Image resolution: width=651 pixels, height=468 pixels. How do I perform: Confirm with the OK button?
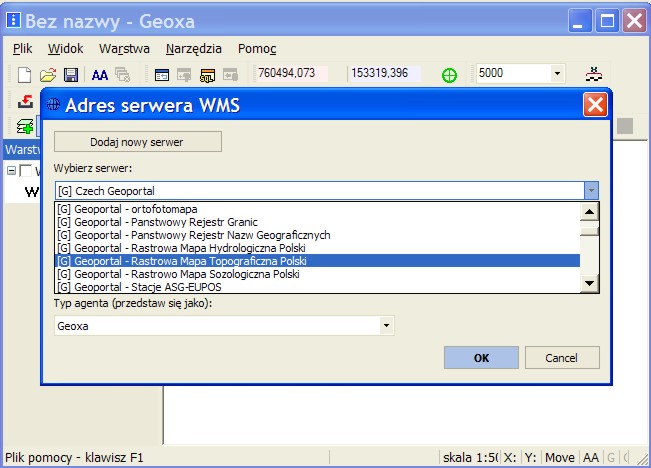(481, 358)
